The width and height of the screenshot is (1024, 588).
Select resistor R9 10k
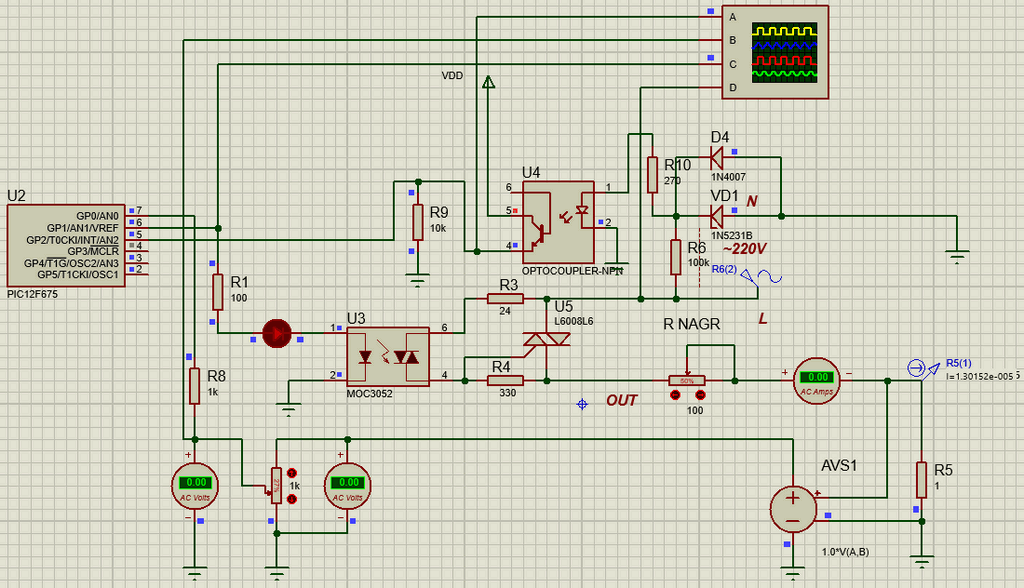click(418, 223)
